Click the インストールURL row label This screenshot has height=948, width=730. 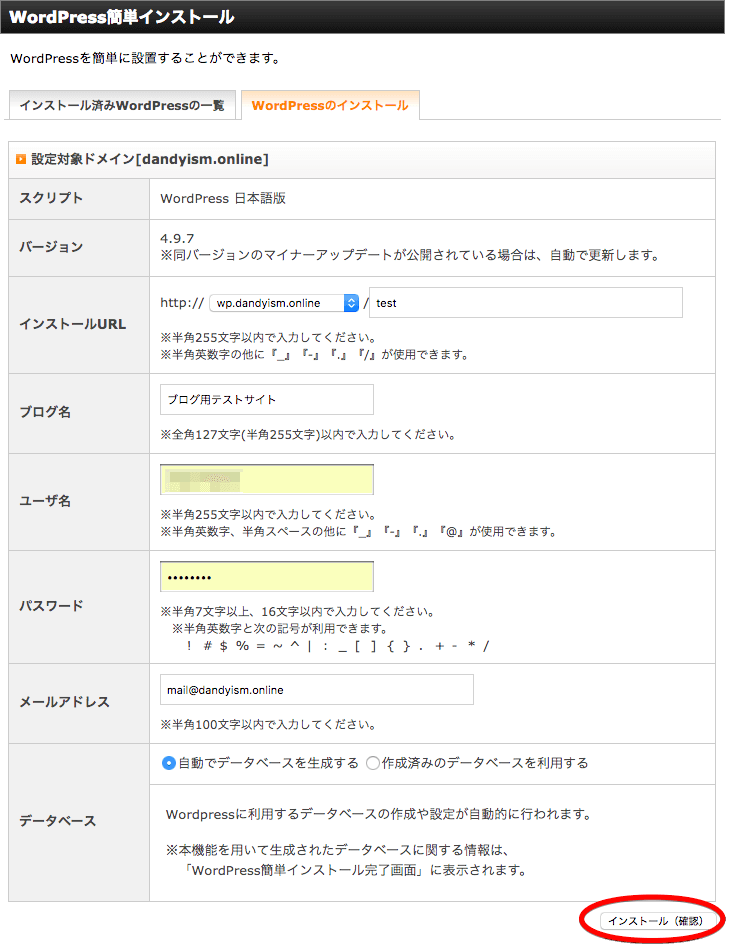click(73, 324)
